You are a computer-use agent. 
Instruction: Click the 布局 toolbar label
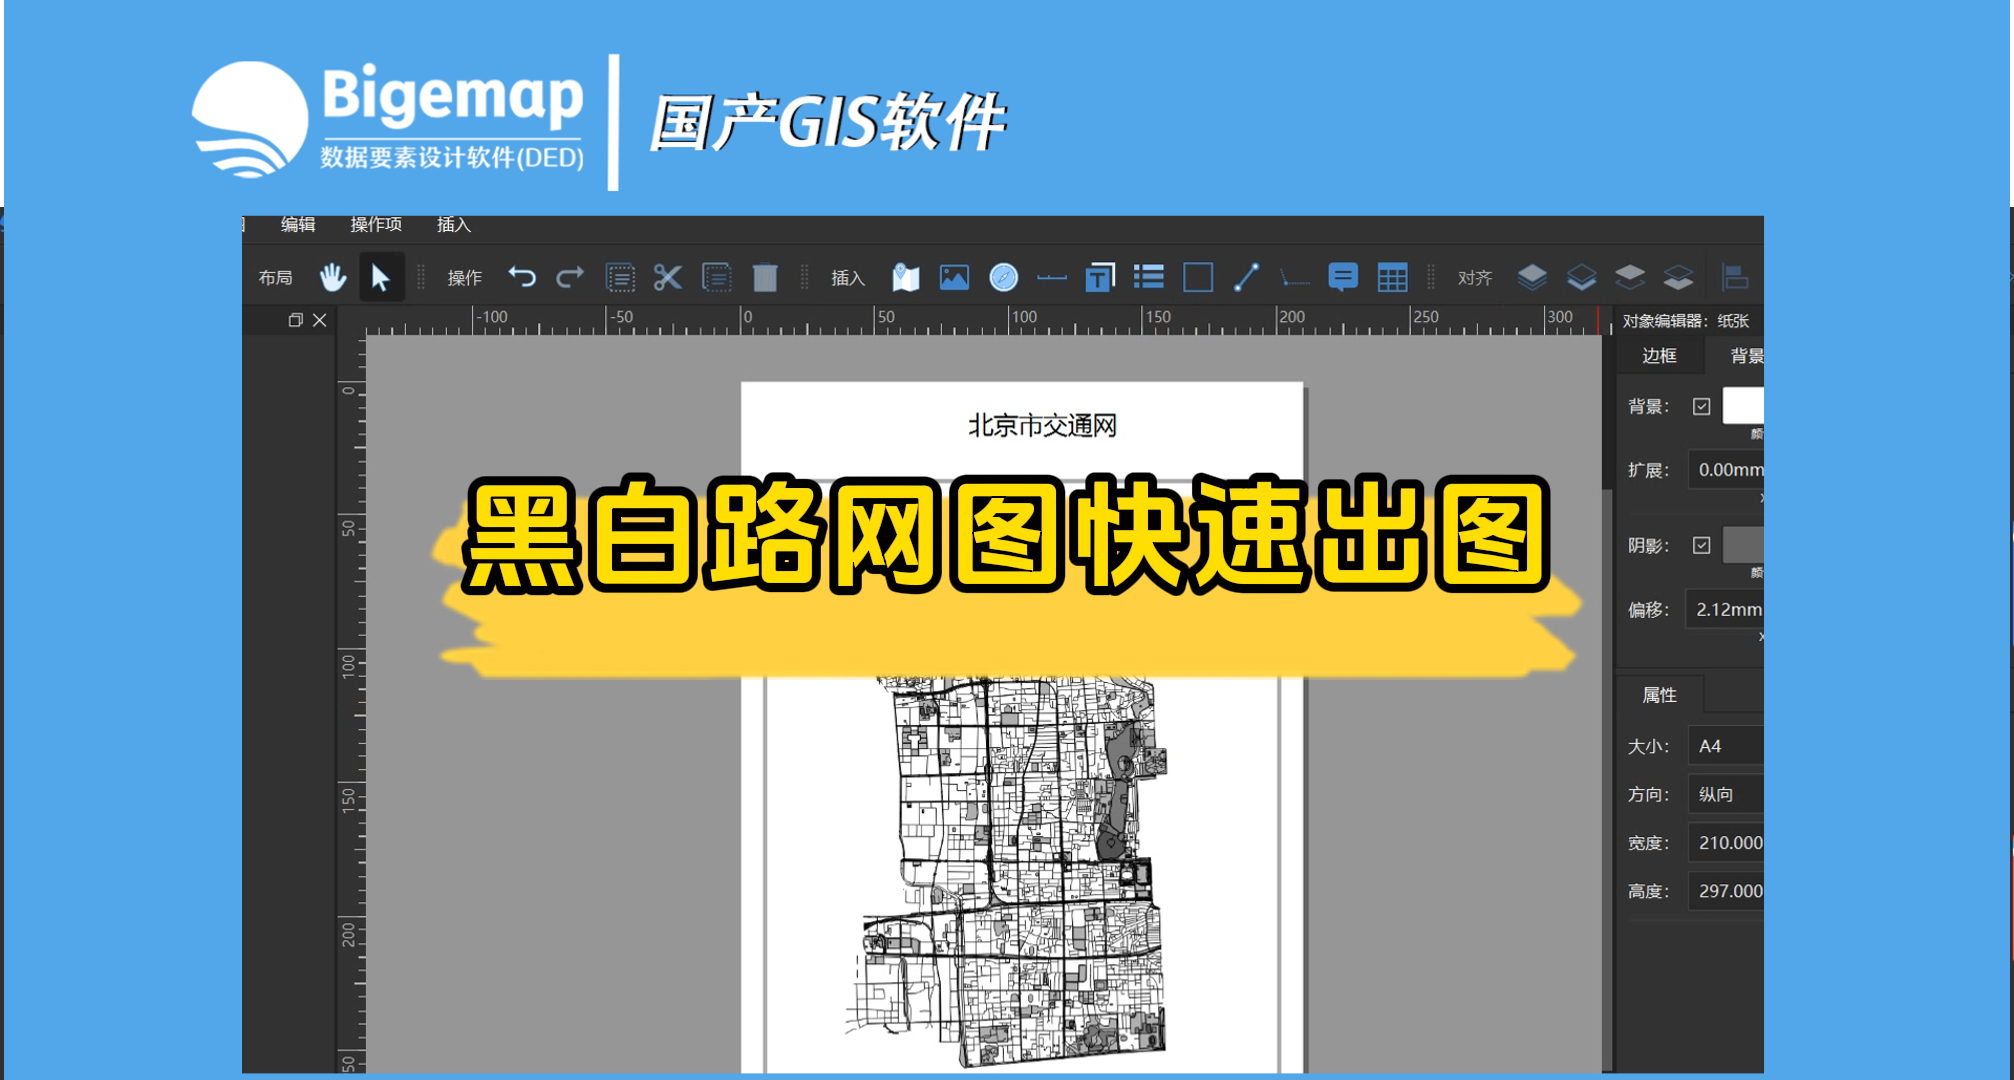tap(275, 277)
